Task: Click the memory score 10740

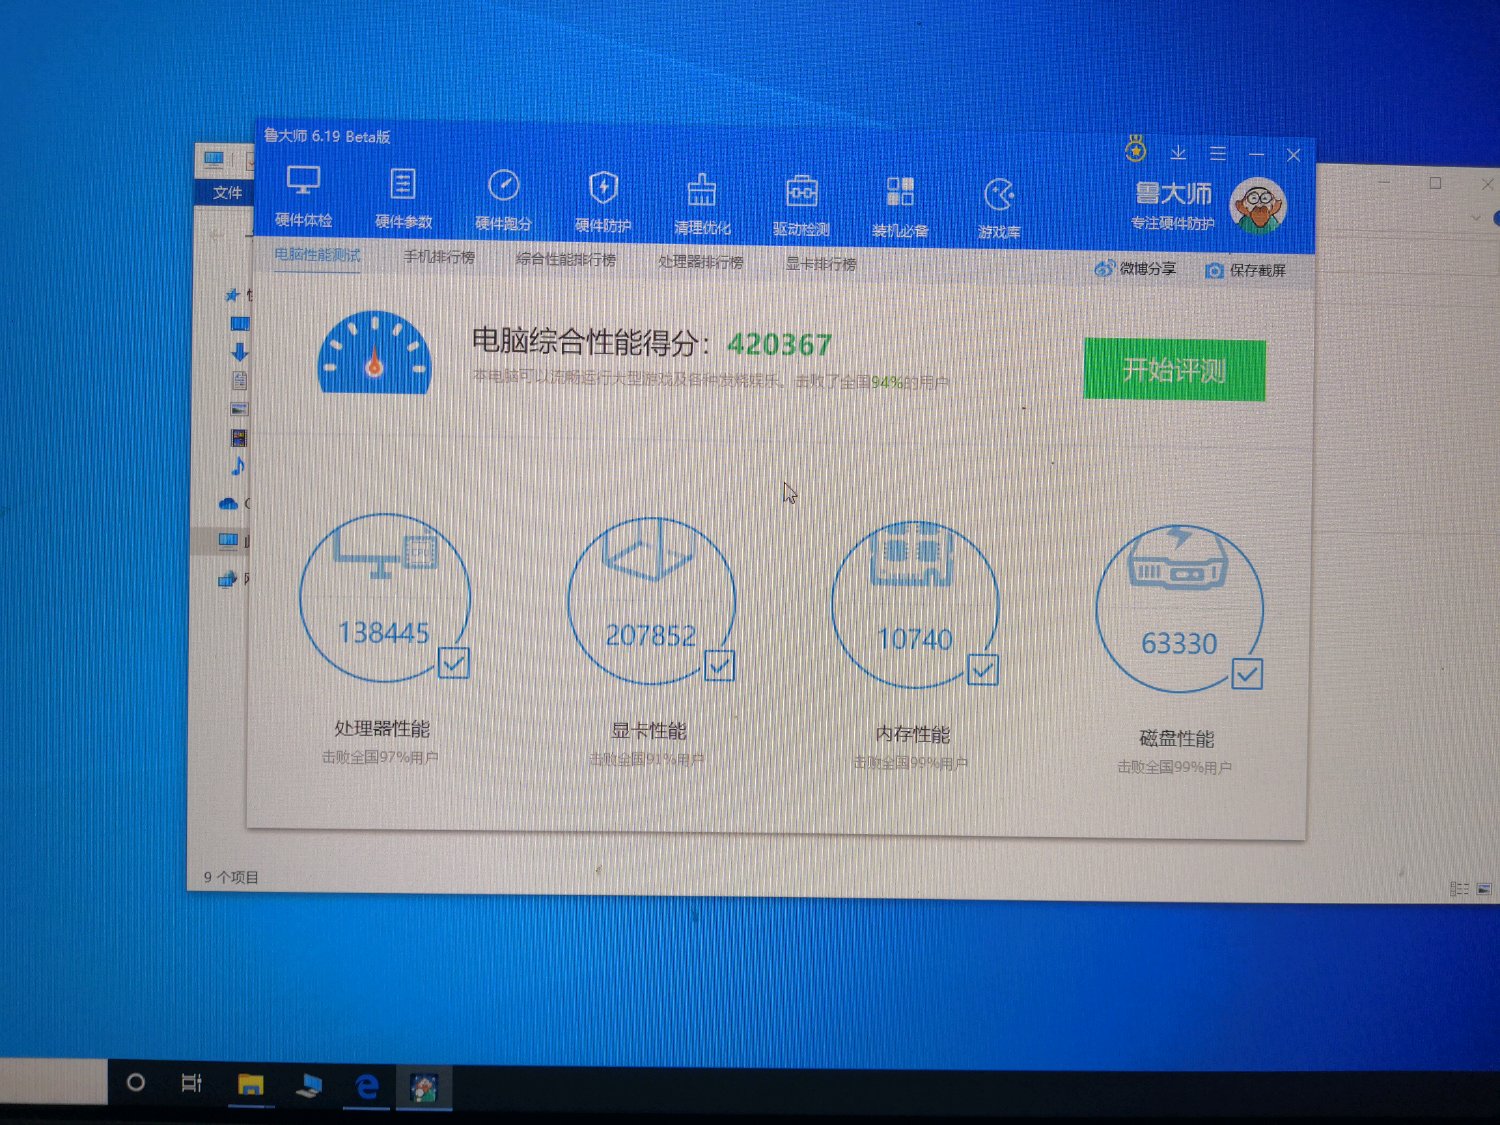Action: 915,640
